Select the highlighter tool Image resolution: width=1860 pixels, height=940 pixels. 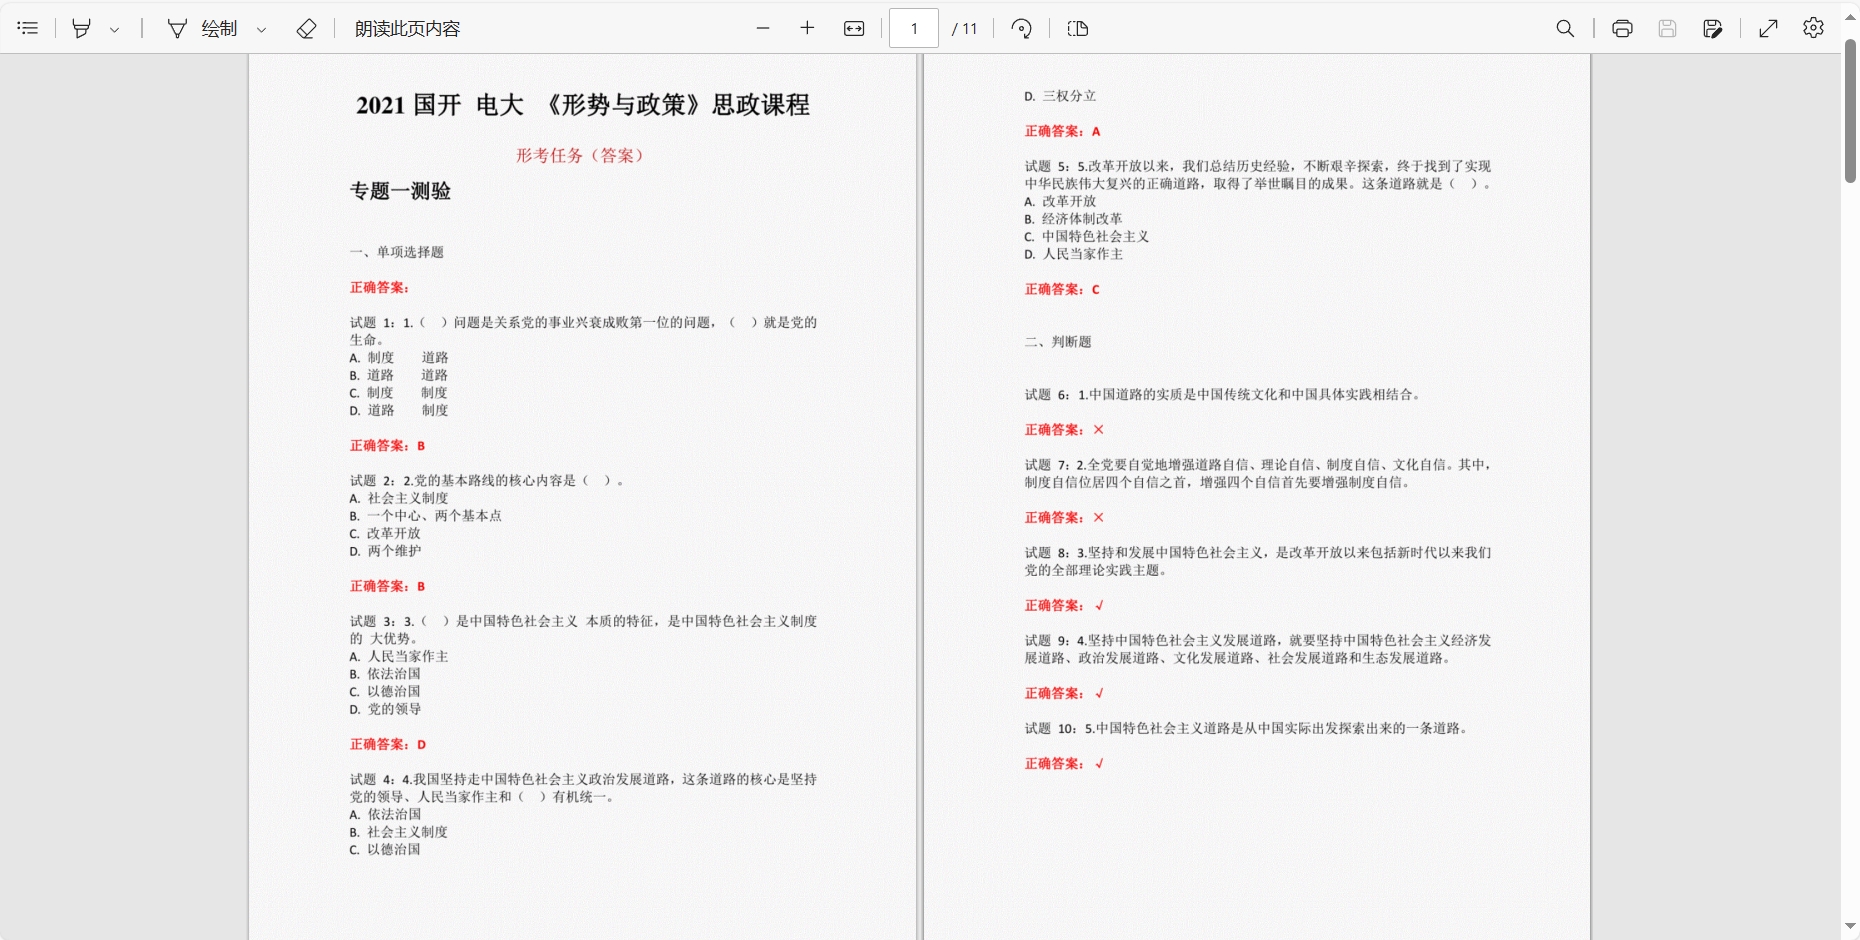[x=82, y=28]
